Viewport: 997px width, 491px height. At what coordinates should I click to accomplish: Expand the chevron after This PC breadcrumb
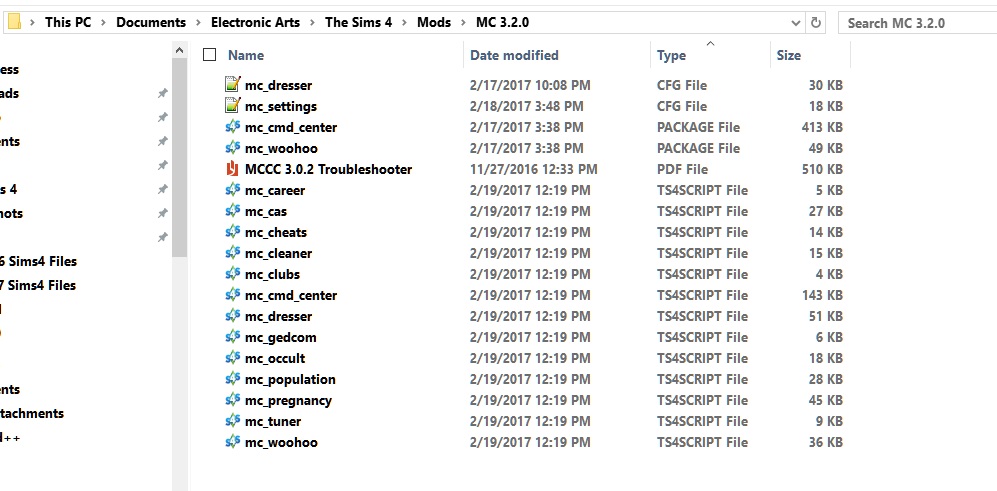(x=104, y=23)
